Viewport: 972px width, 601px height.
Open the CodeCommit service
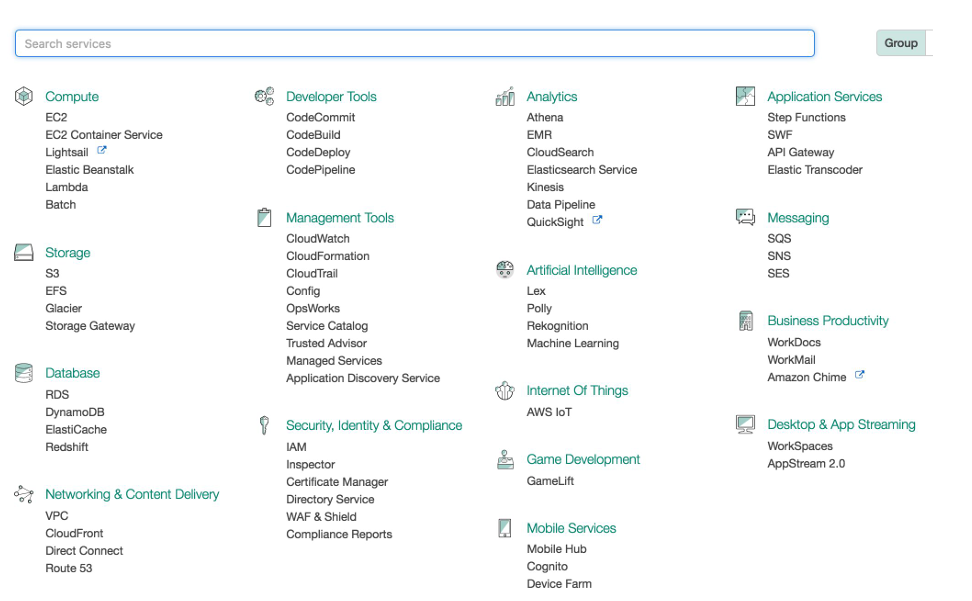(320, 117)
